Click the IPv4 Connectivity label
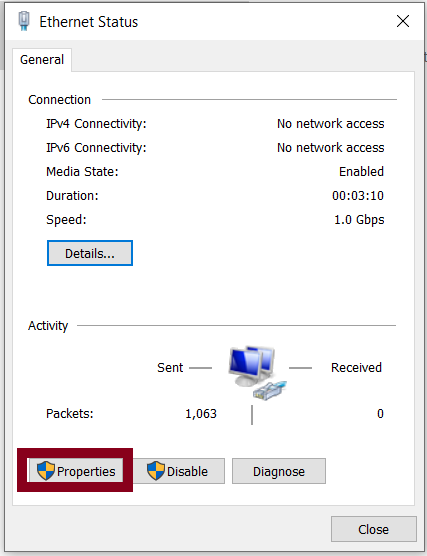 point(96,124)
